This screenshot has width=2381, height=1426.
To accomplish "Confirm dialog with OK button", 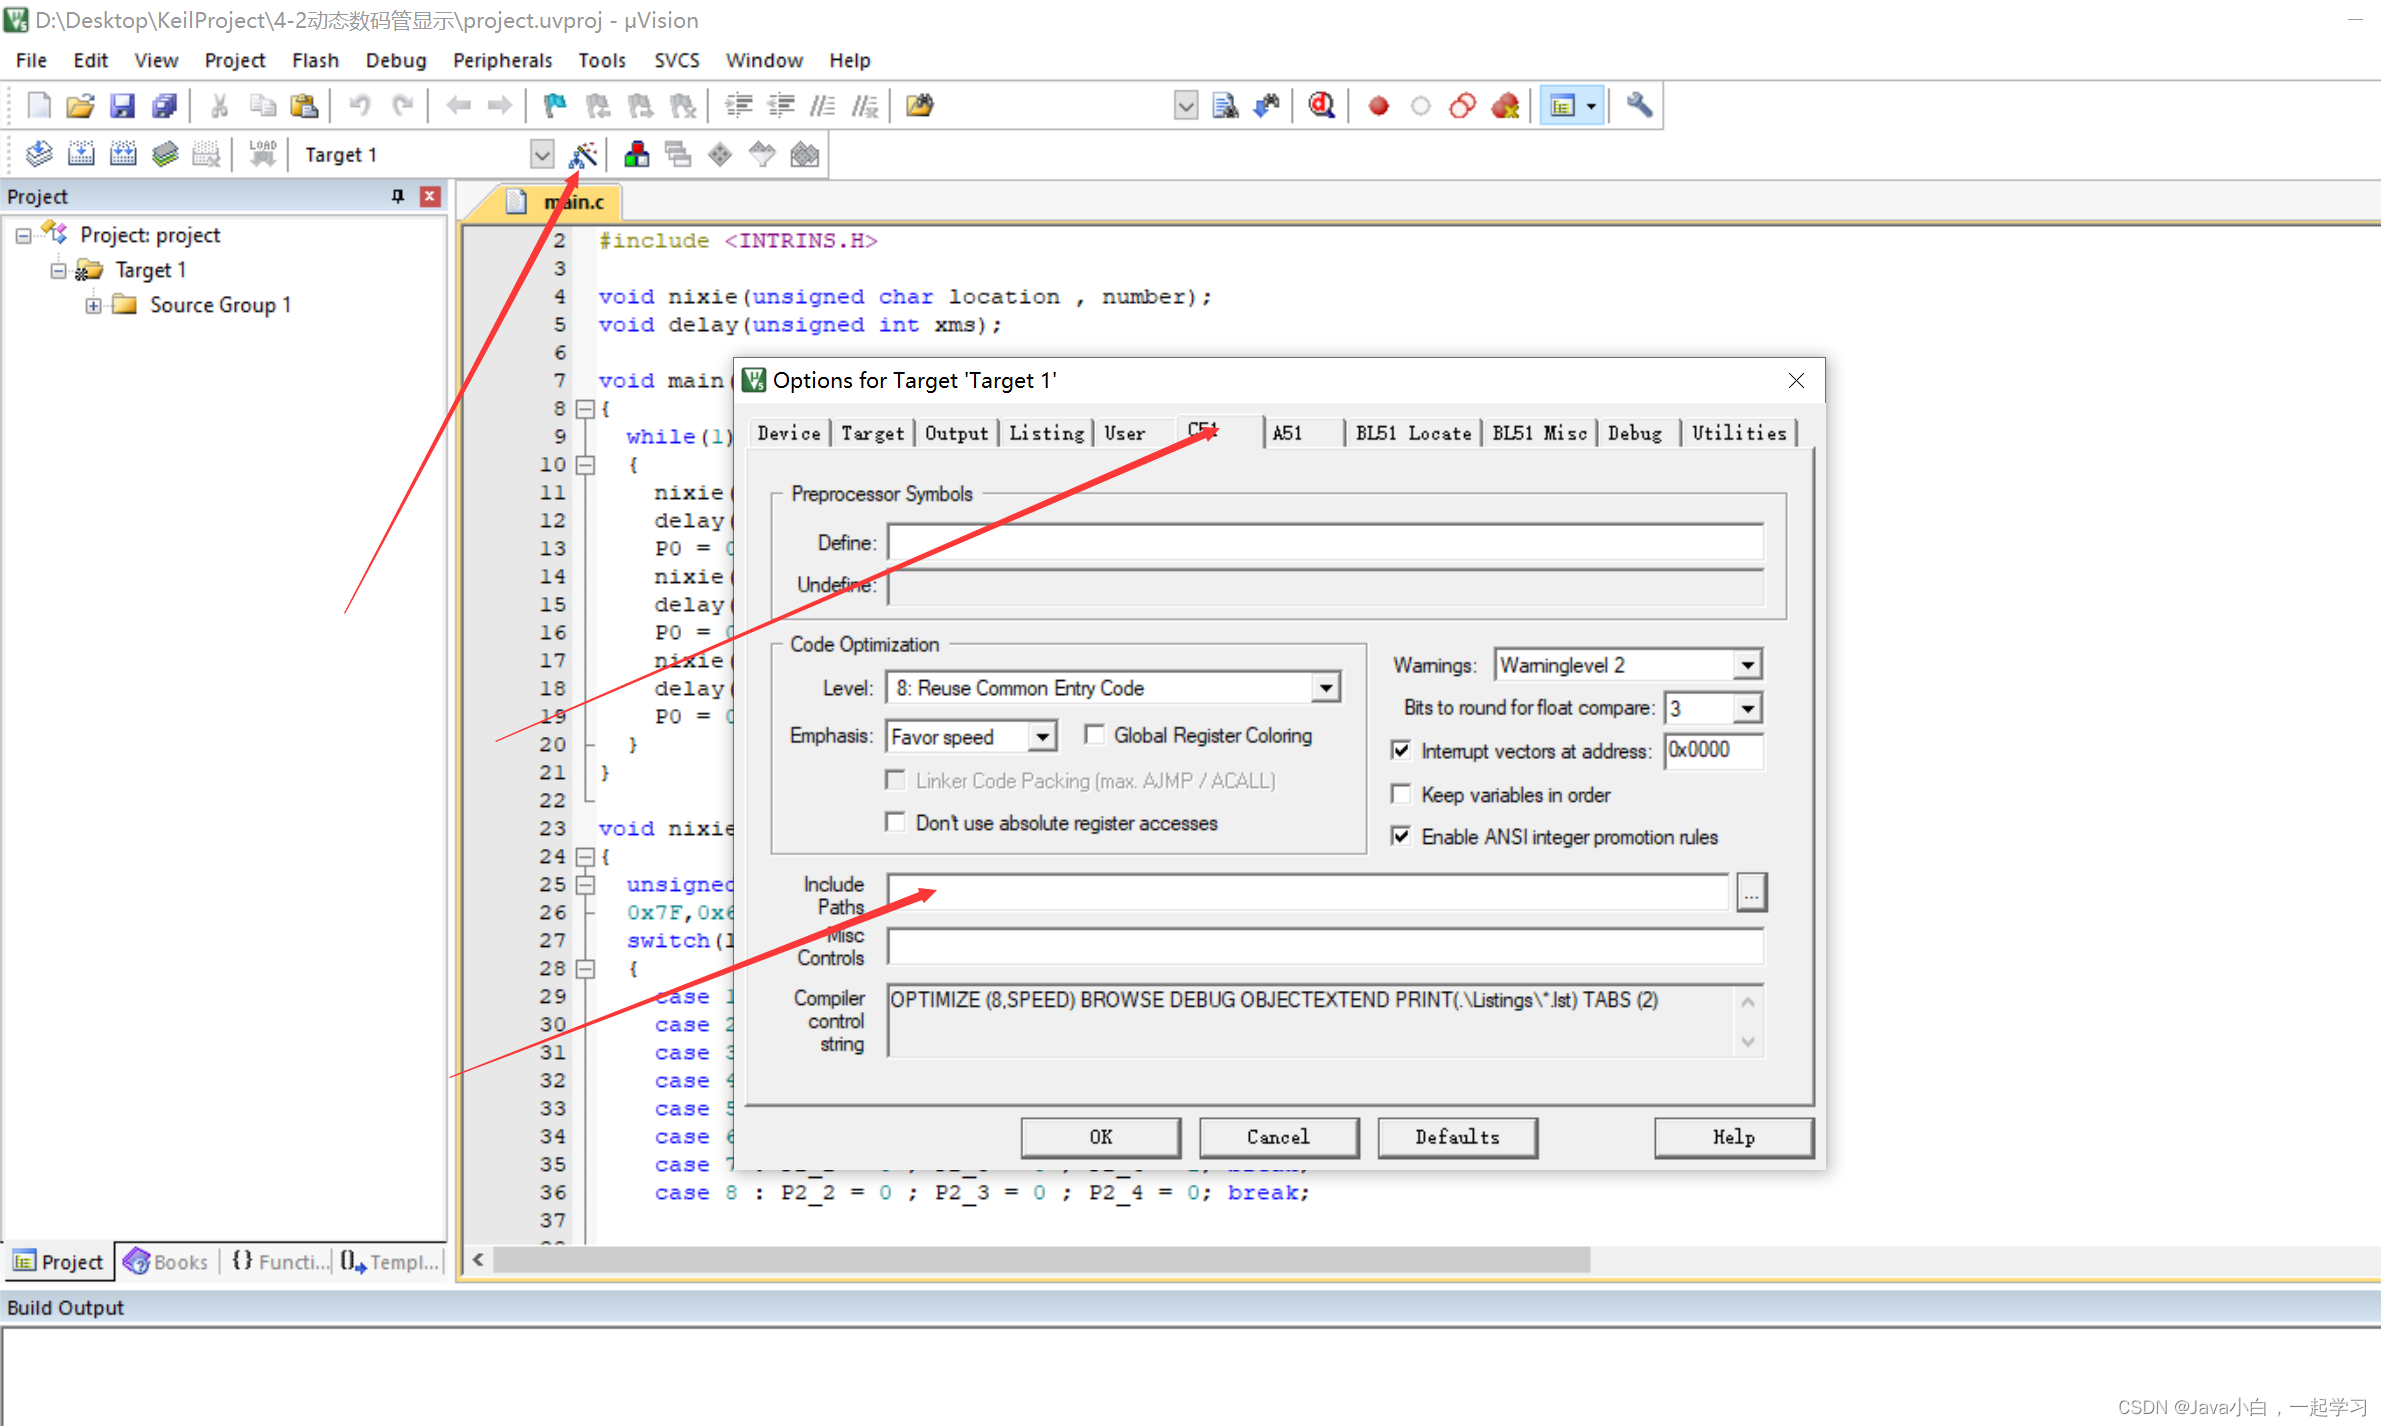I will [1100, 1137].
